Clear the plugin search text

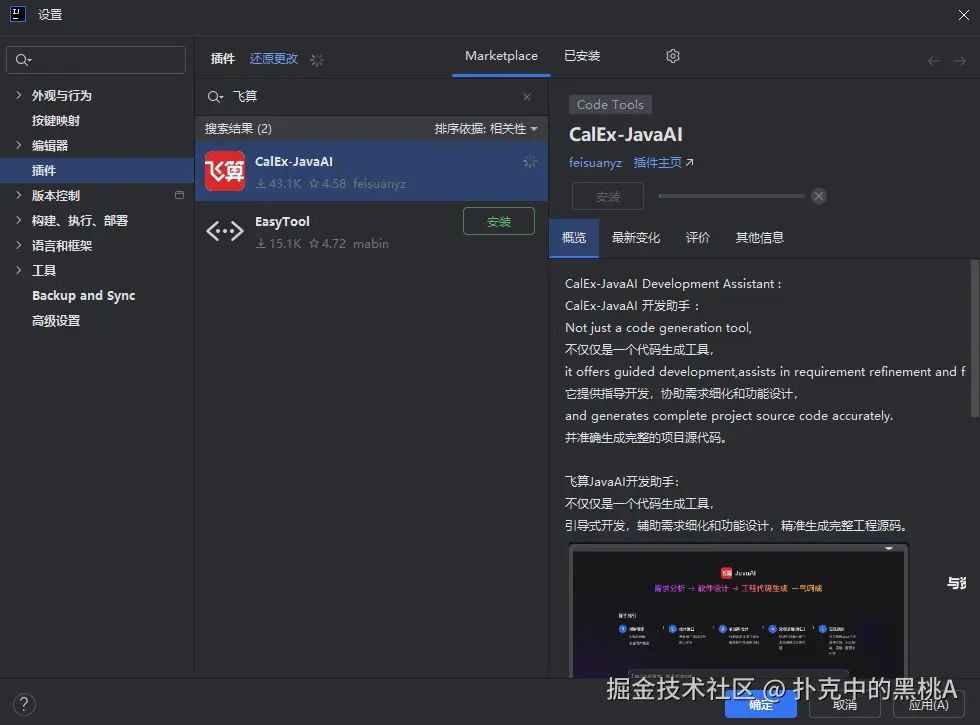[527, 97]
